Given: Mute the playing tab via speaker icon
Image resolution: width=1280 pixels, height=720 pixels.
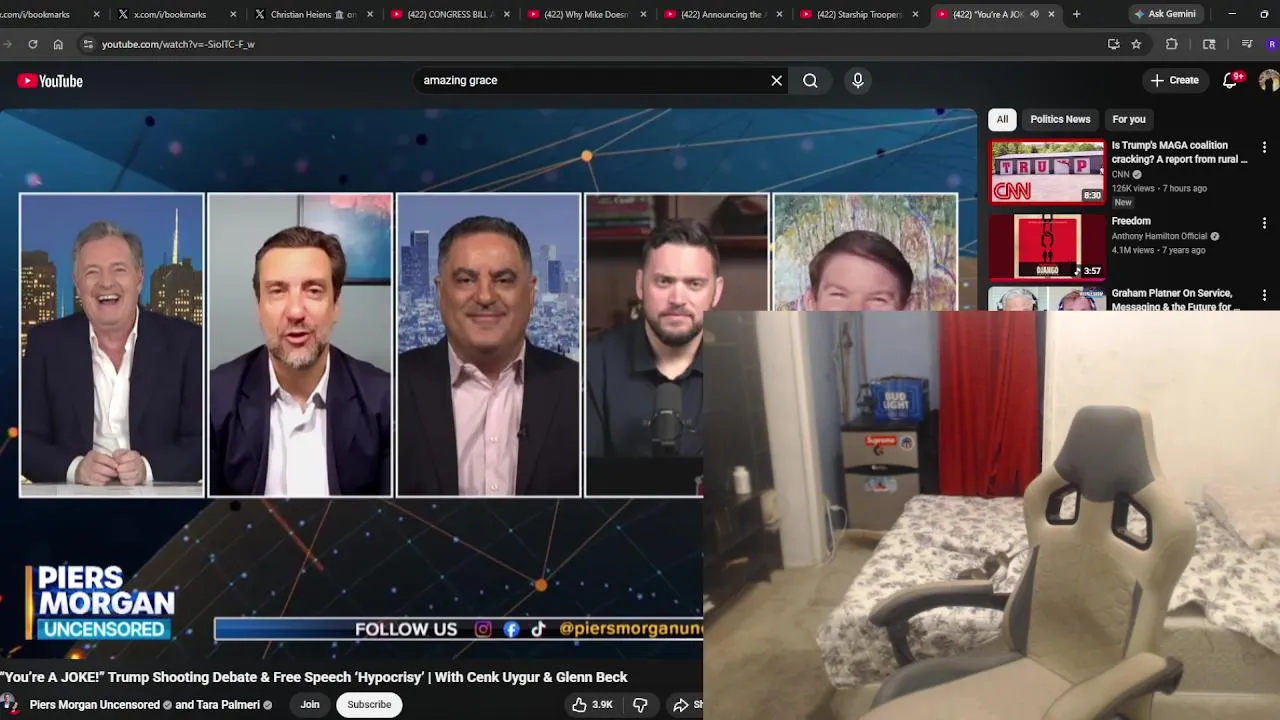Looking at the screenshot, I should point(1034,14).
